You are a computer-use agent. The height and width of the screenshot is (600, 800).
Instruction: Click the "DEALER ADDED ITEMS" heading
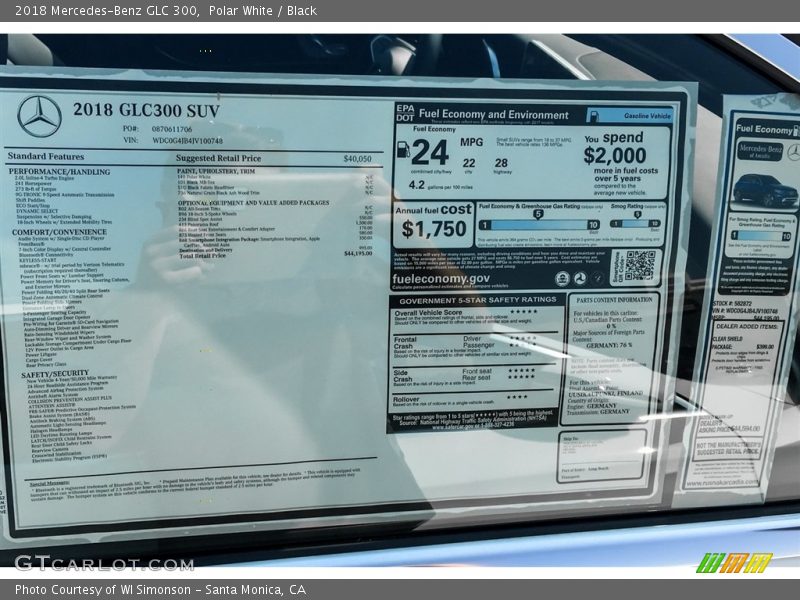(747, 326)
